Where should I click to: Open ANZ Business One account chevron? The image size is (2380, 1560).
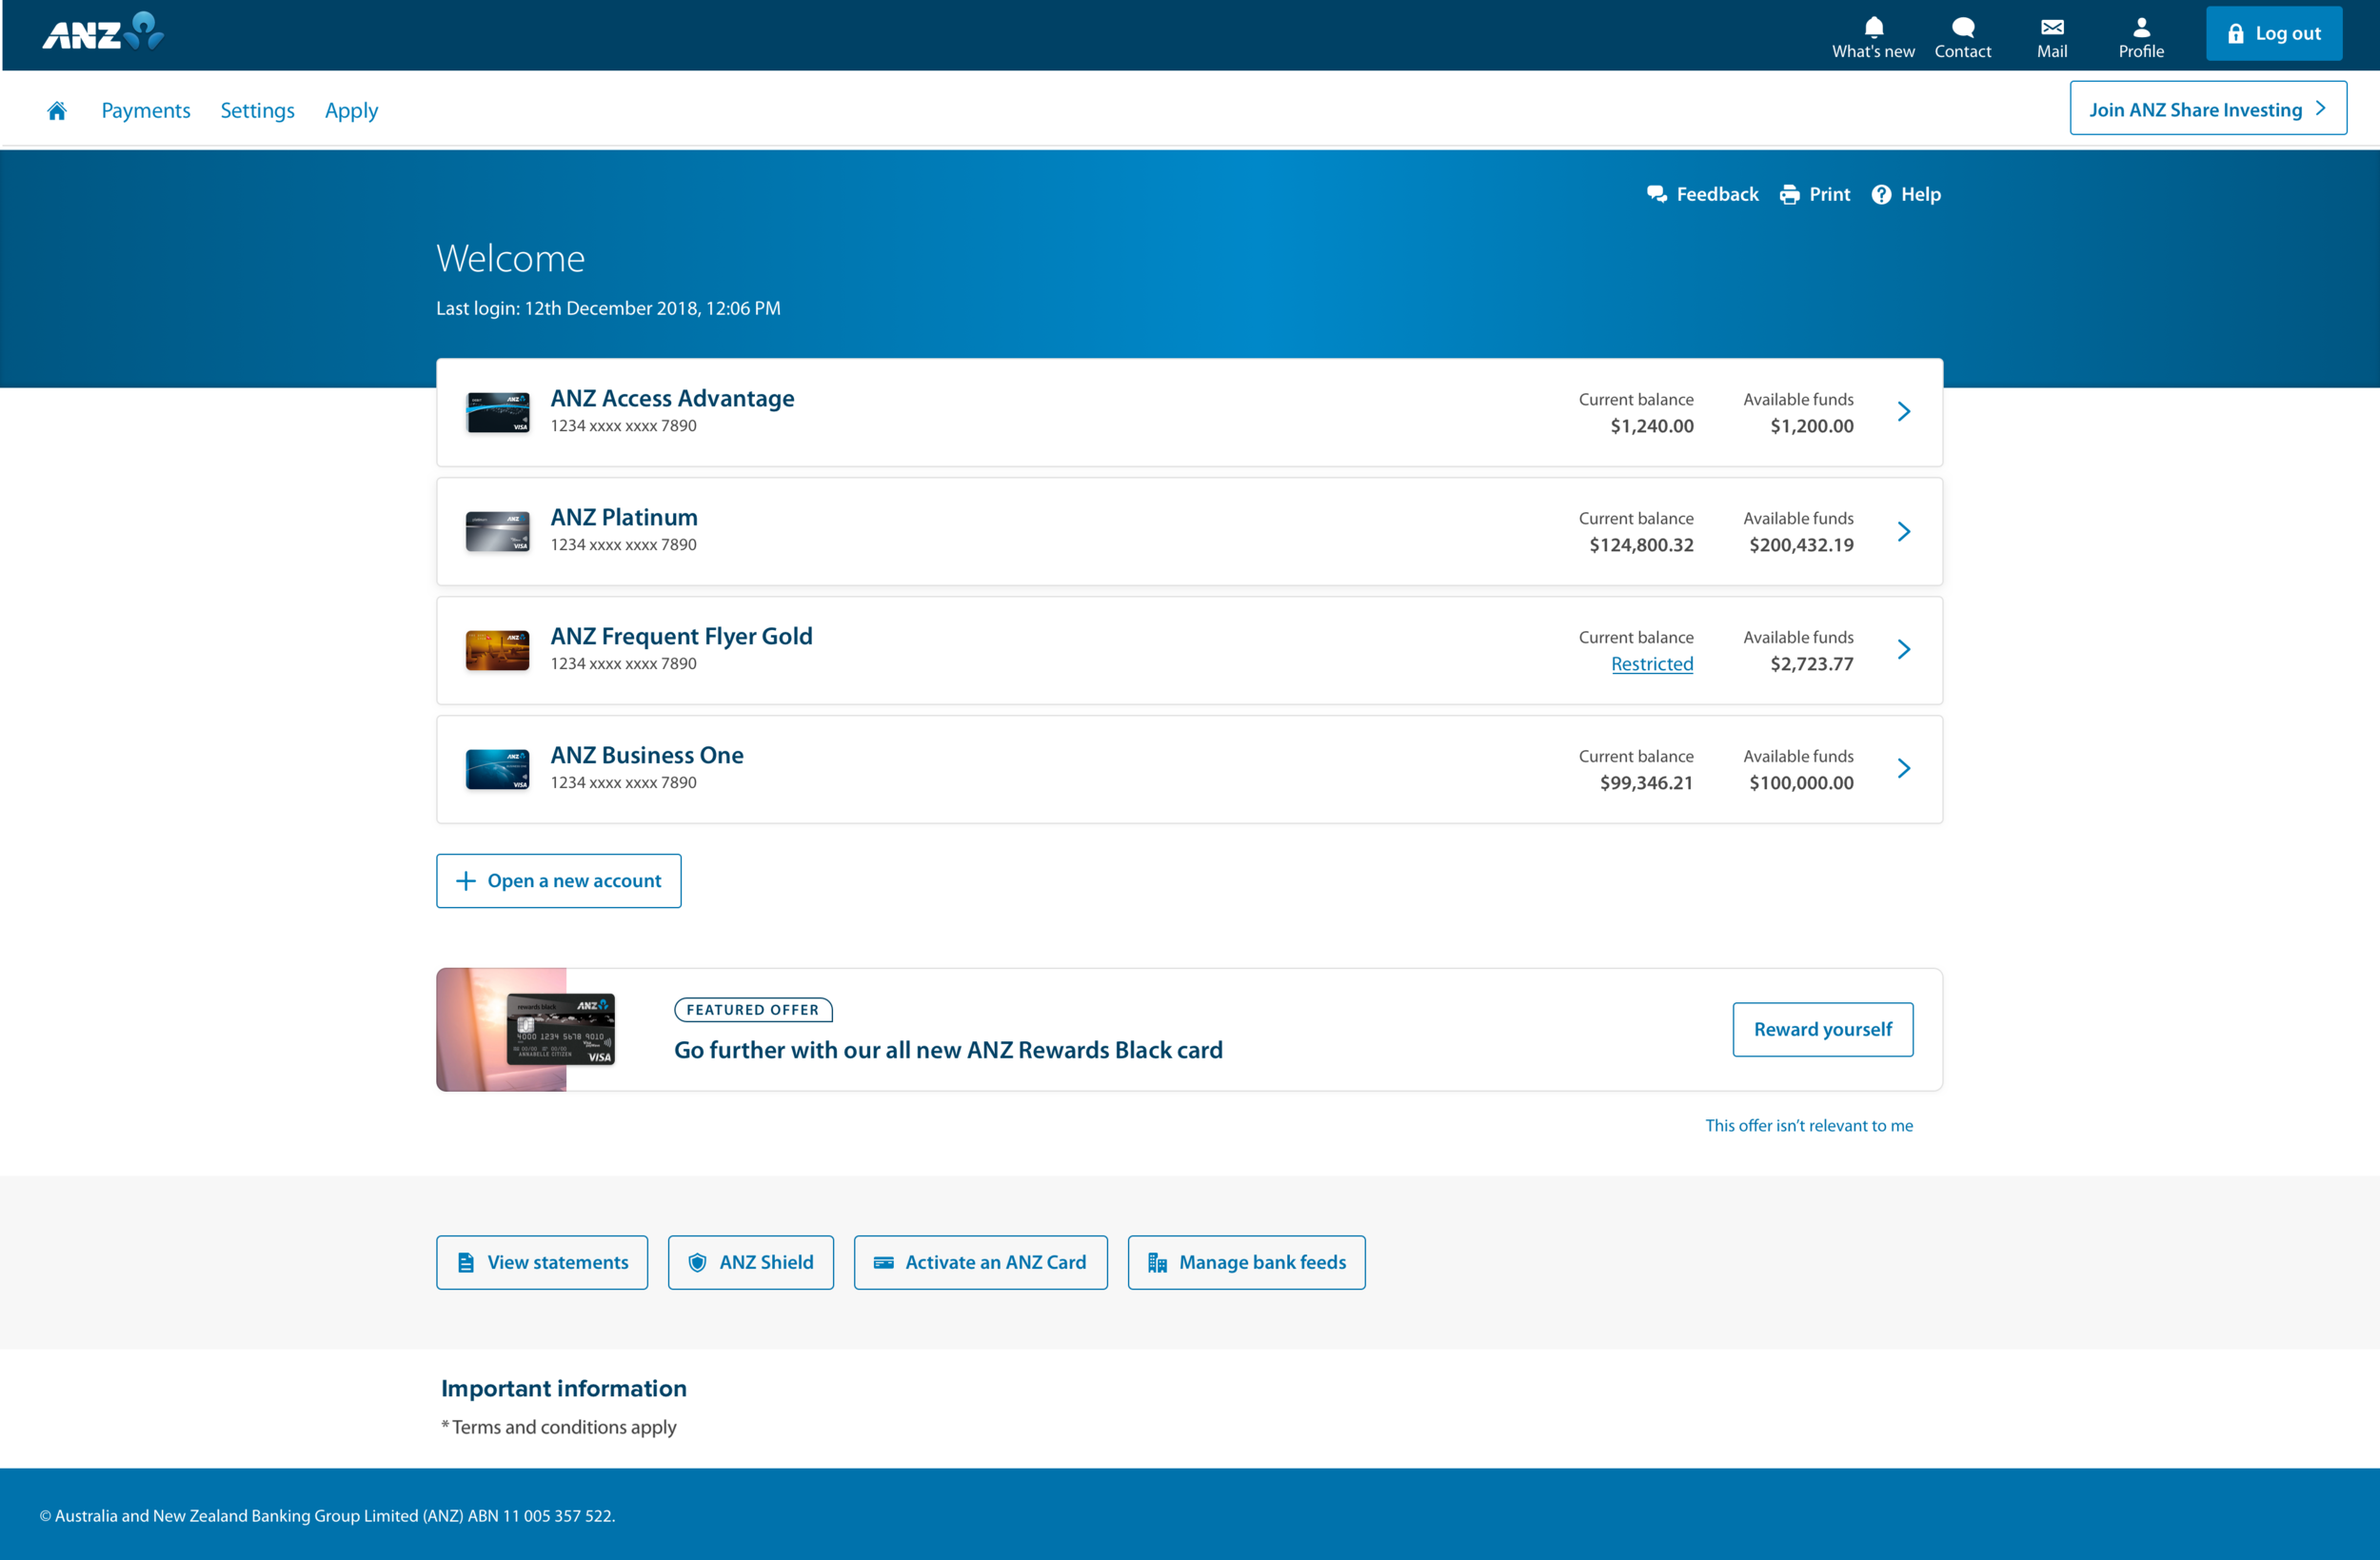(1904, 768)
